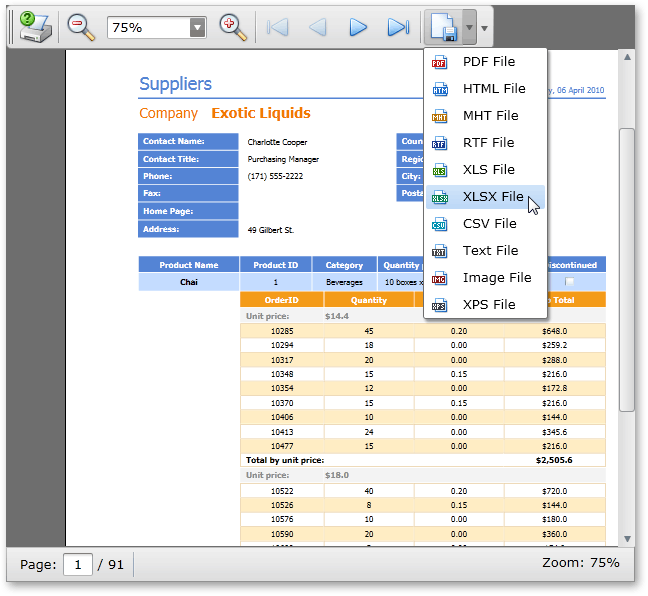The width and height of the screenshot is (648, 596).
Task: Select XLSX File export option
Action: 492,197
